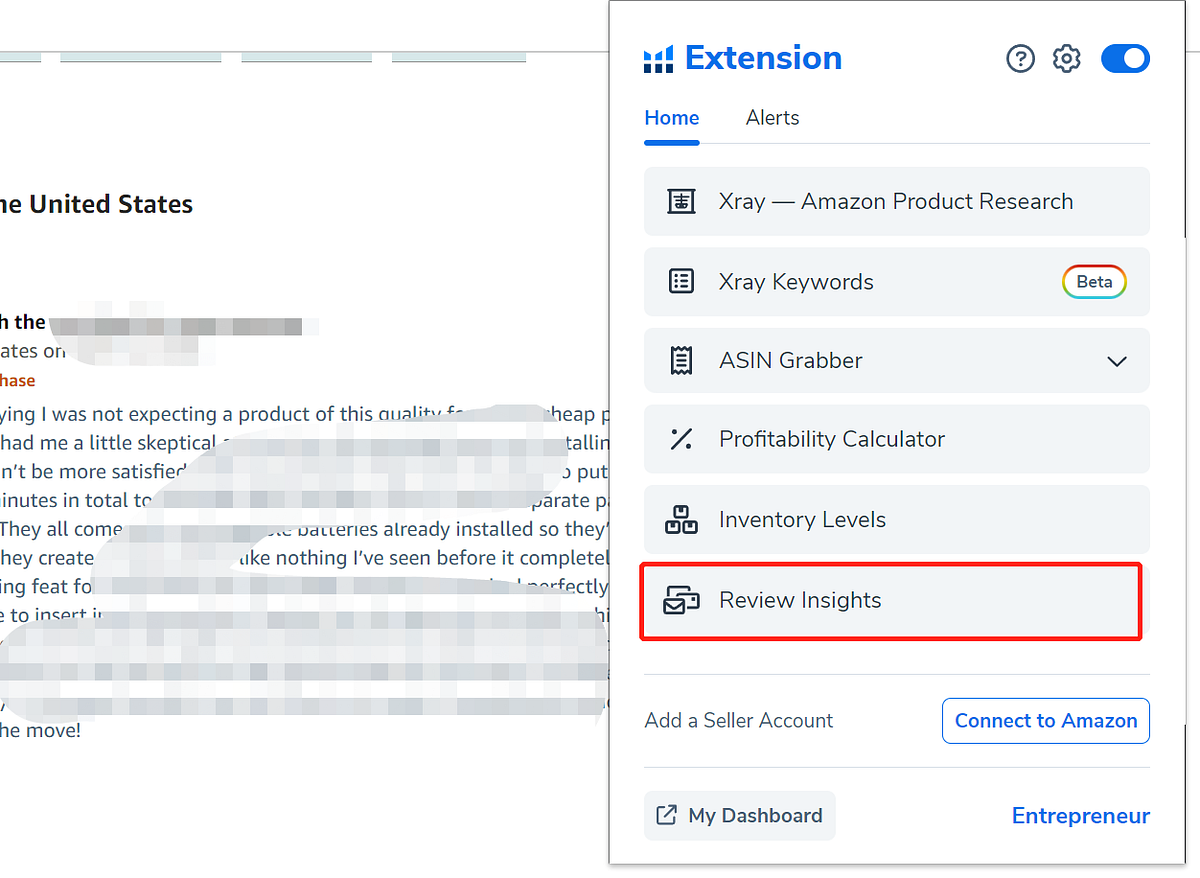Expand the ASIN Grabber chevron
This screenshot has height=878, width=1200.
pos(1117,361)
